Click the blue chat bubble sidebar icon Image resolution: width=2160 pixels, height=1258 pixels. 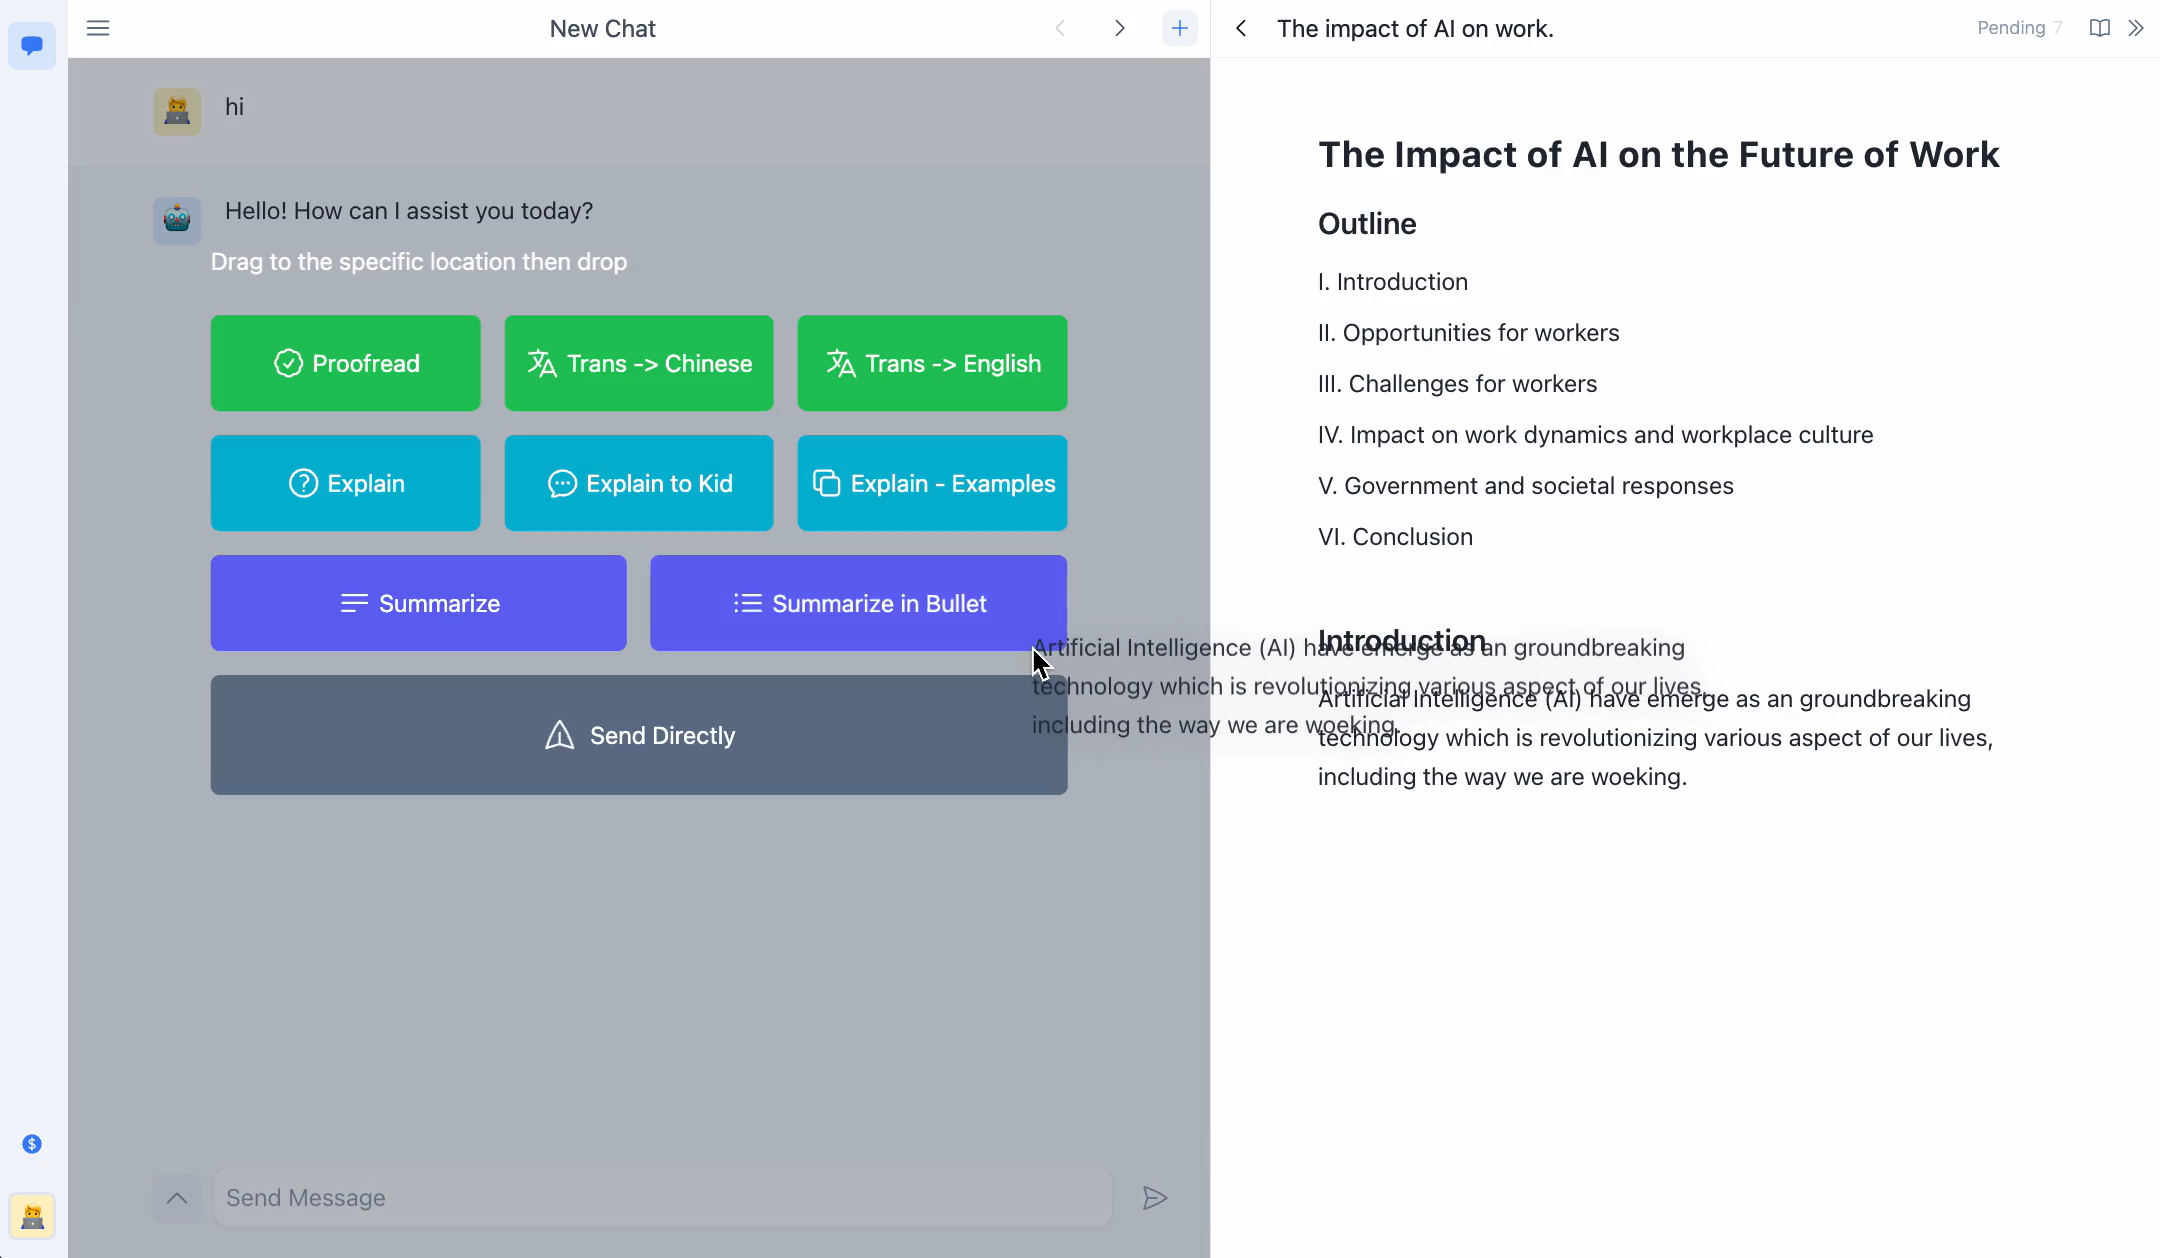[x=32, y=45]
